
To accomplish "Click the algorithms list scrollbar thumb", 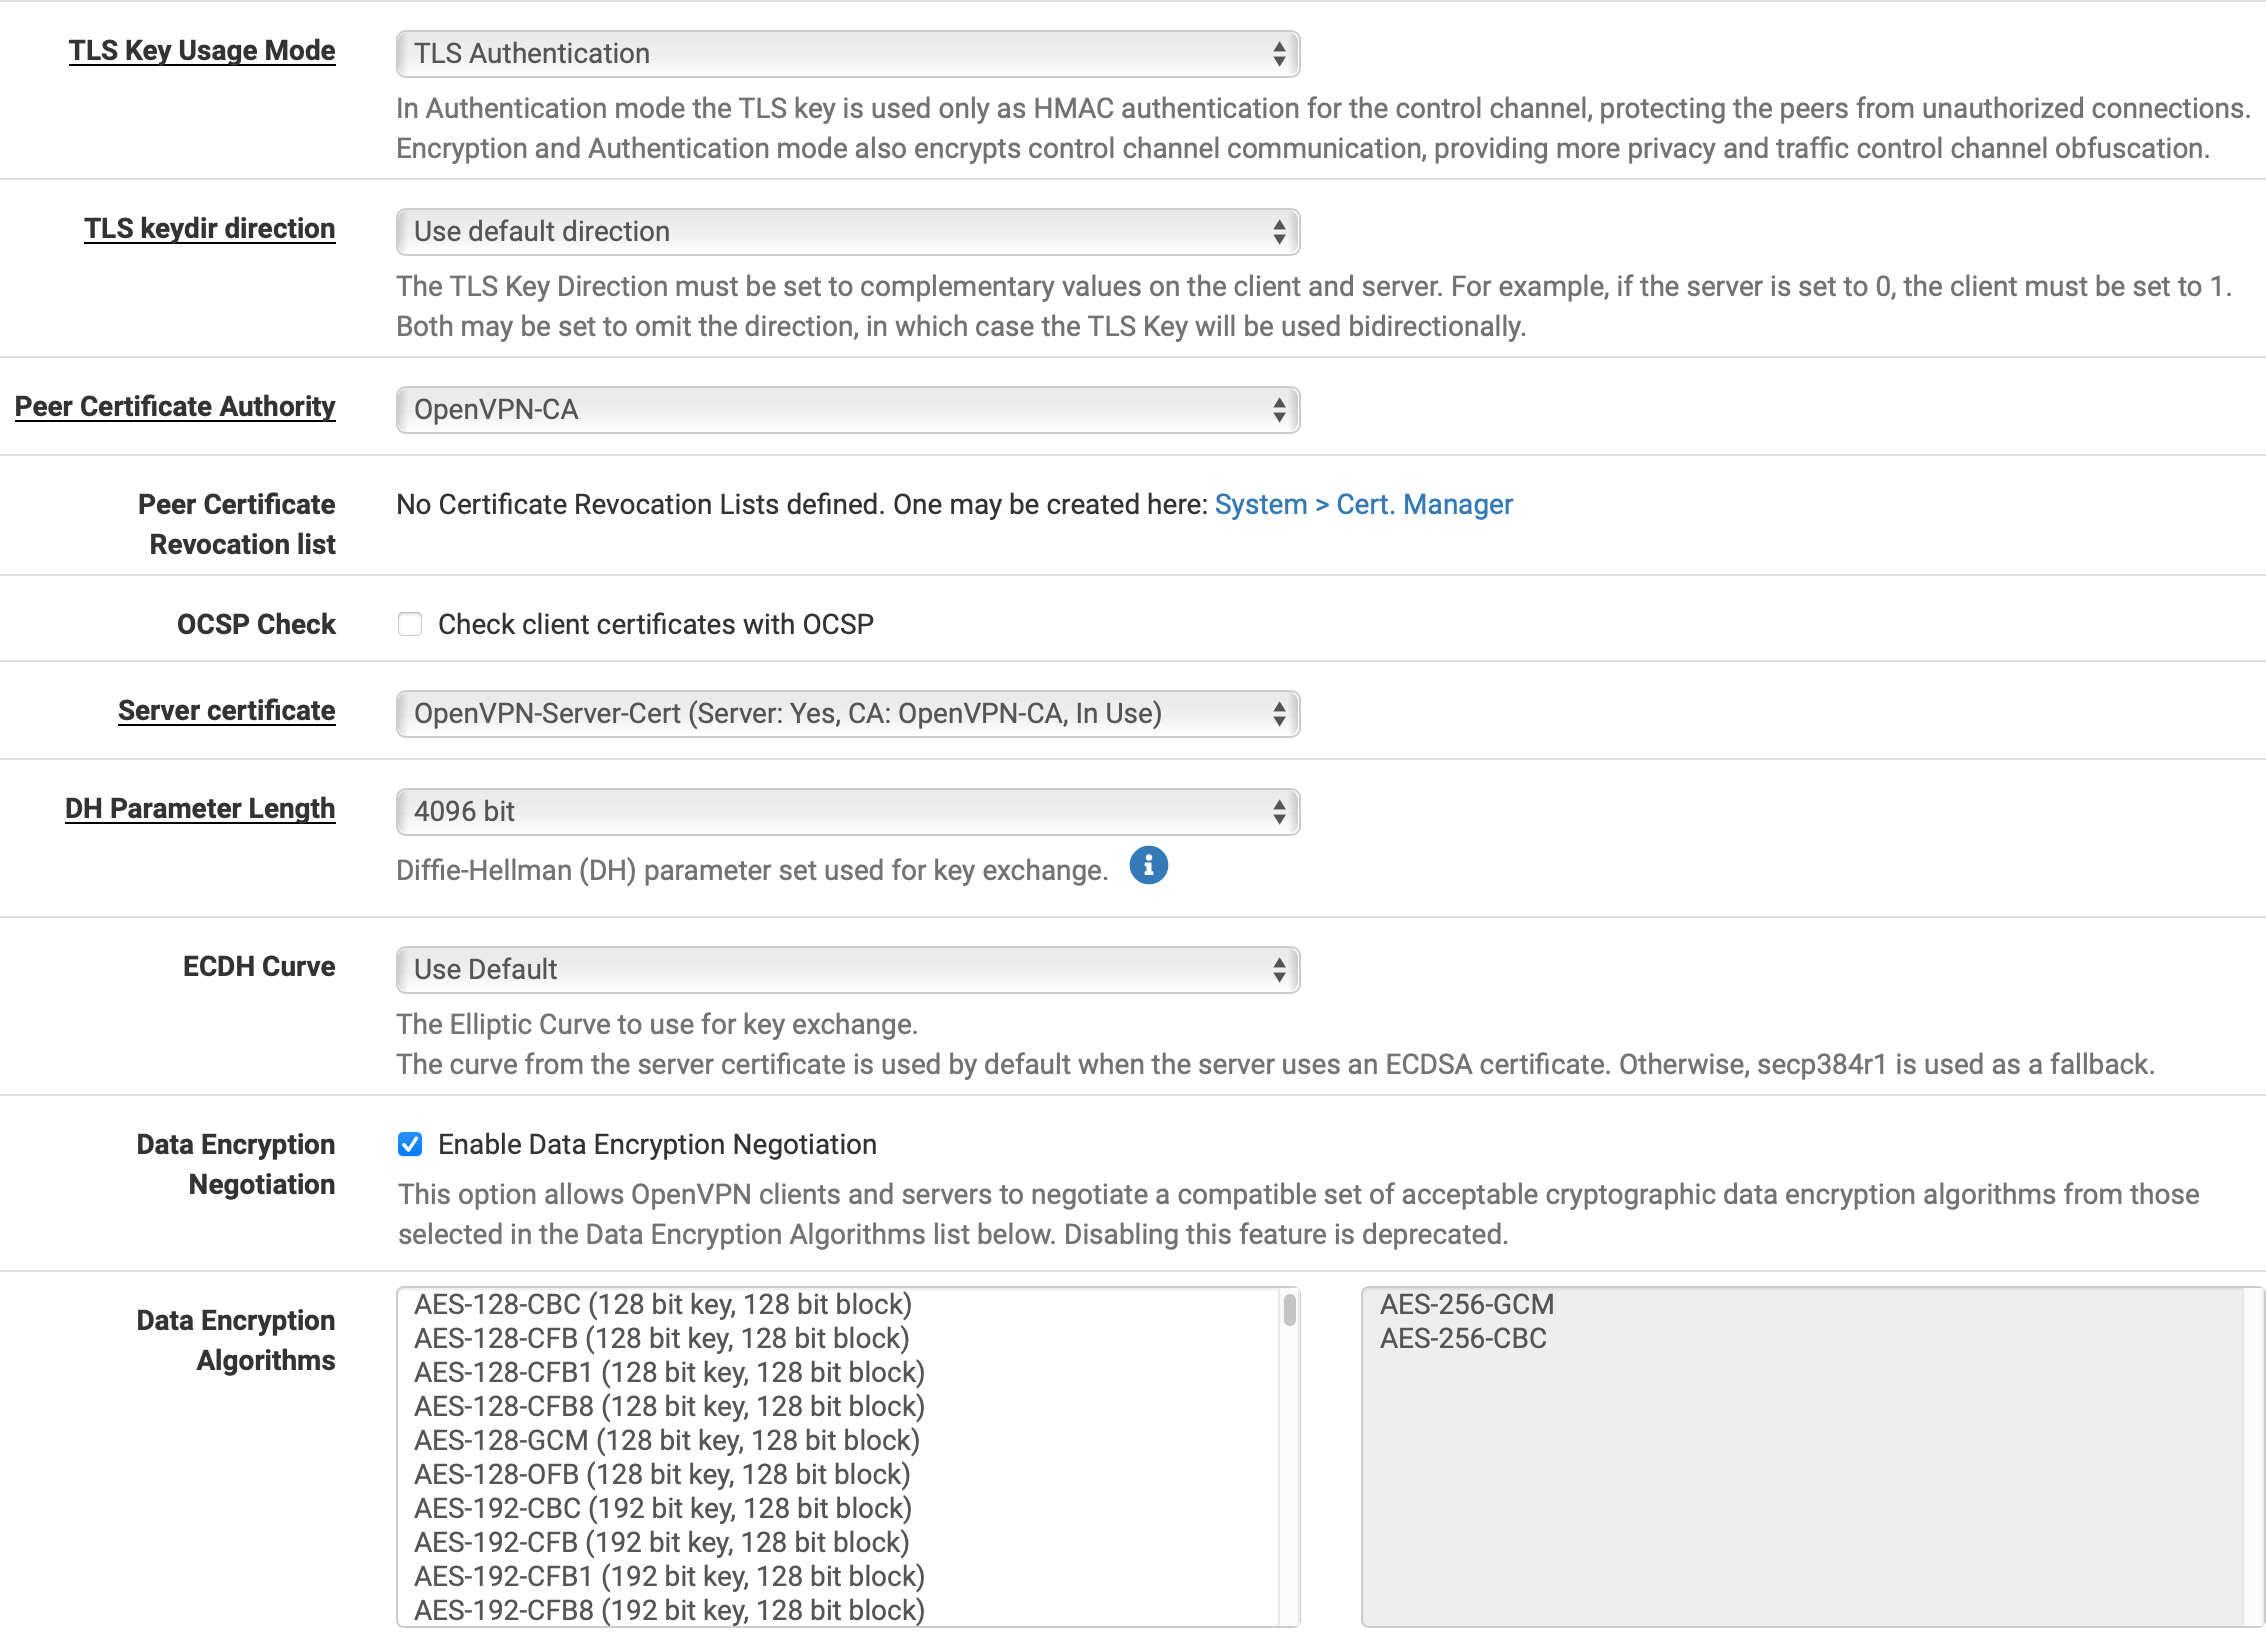I will (1290, 1310).
